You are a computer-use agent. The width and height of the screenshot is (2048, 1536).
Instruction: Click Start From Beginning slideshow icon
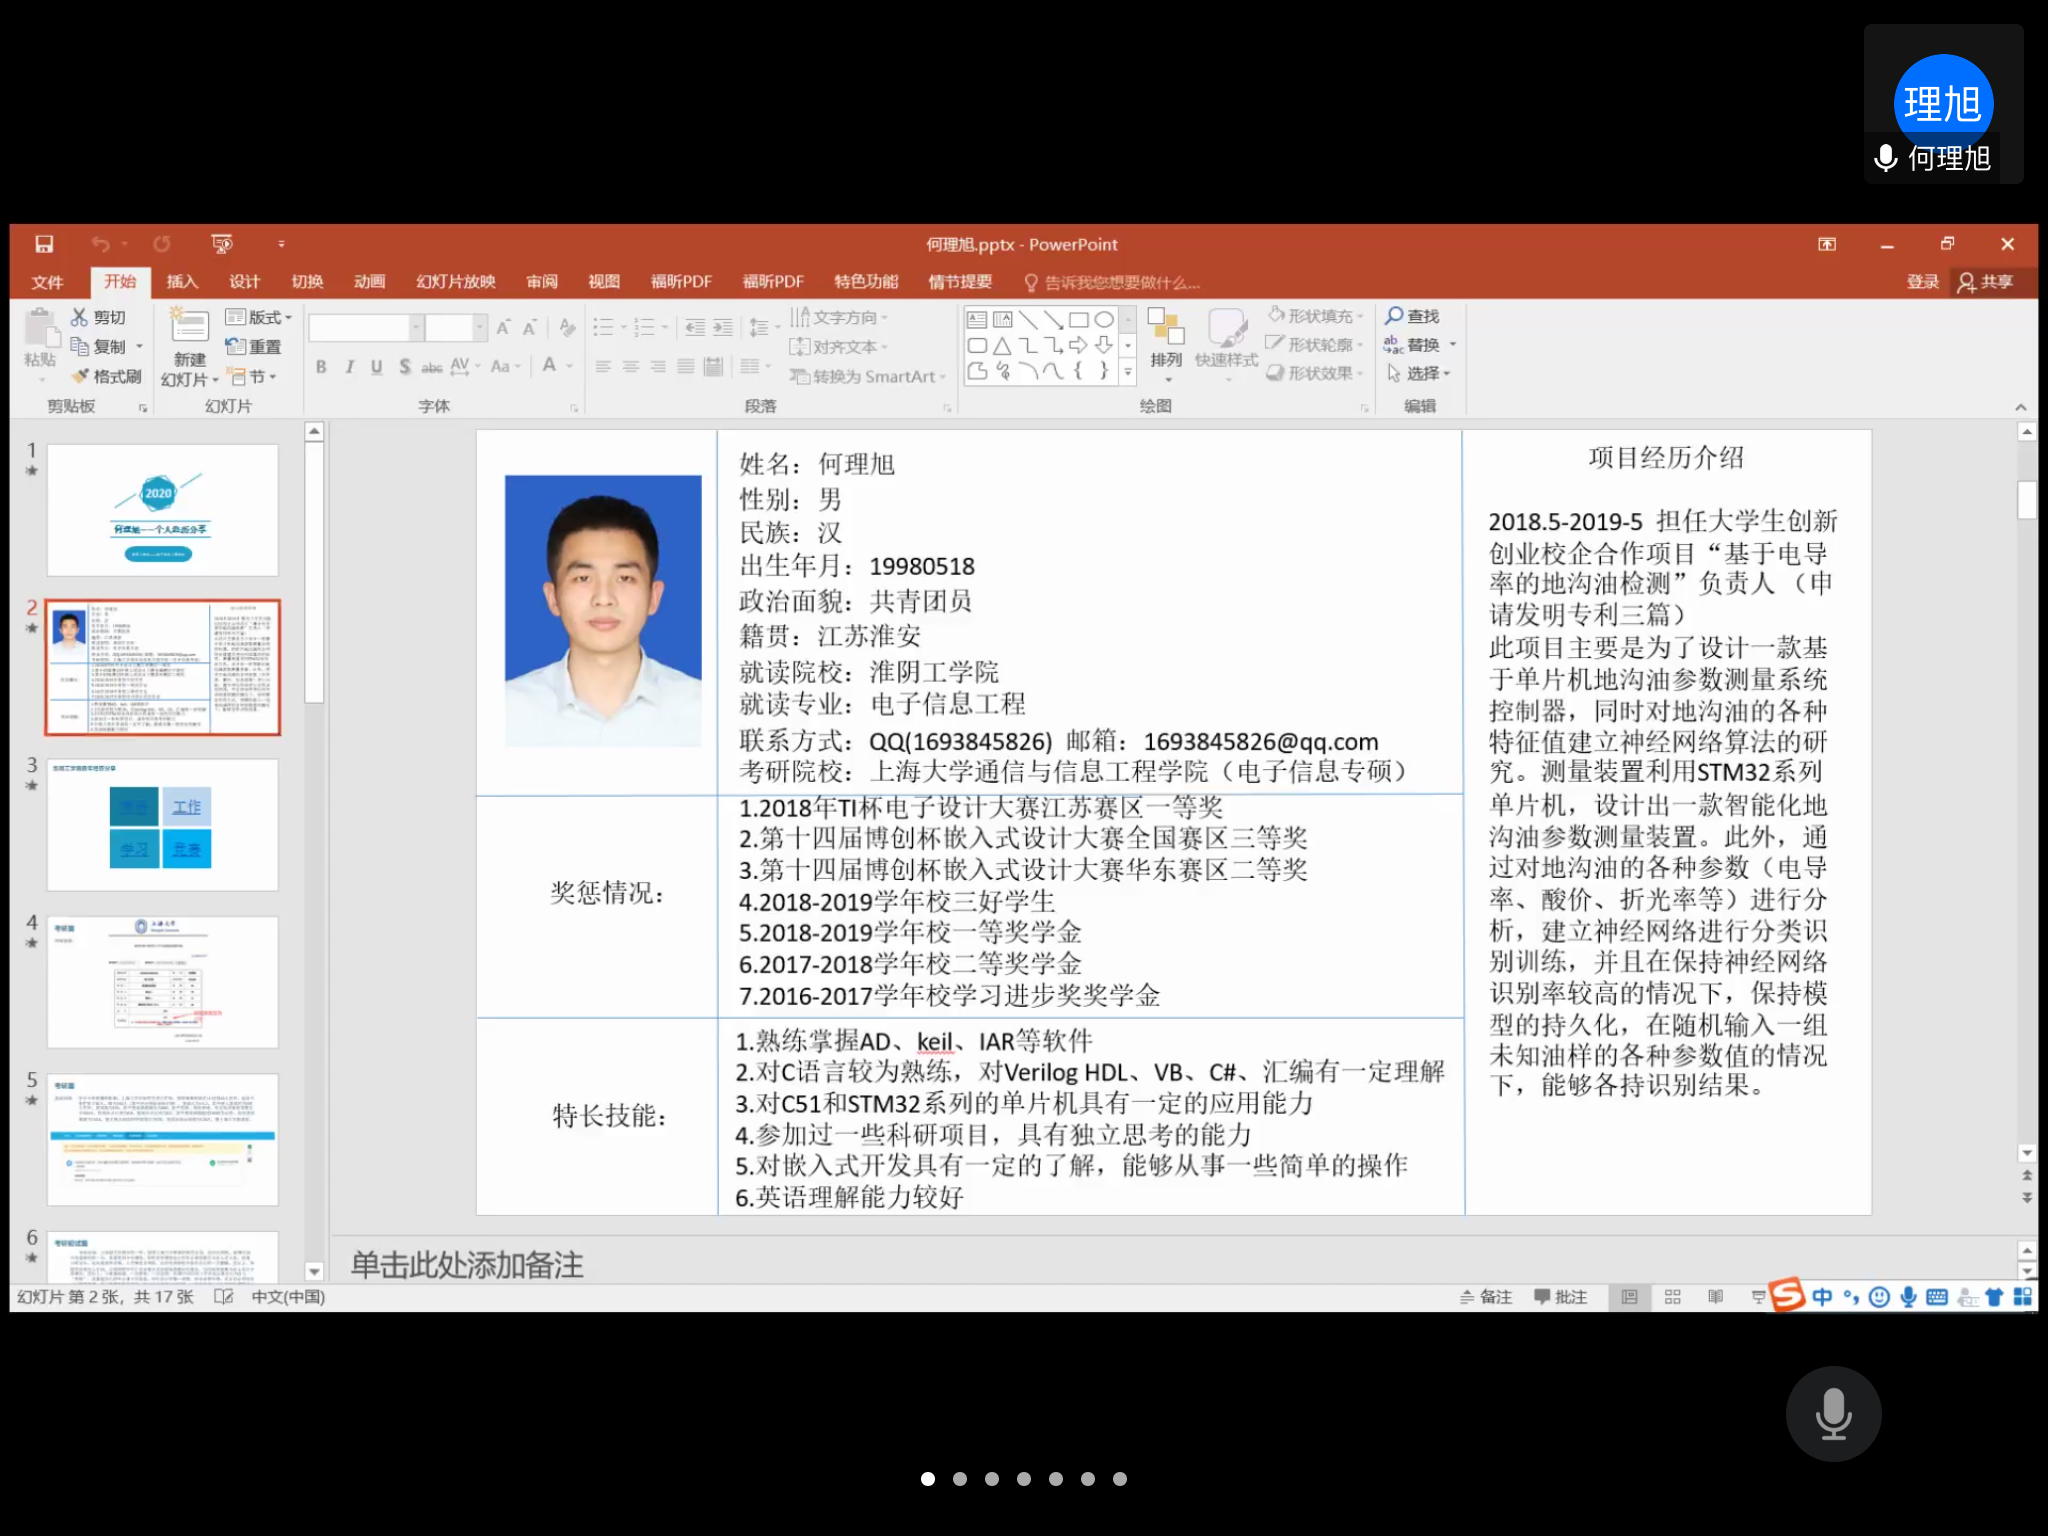click(x=222, y=244)
